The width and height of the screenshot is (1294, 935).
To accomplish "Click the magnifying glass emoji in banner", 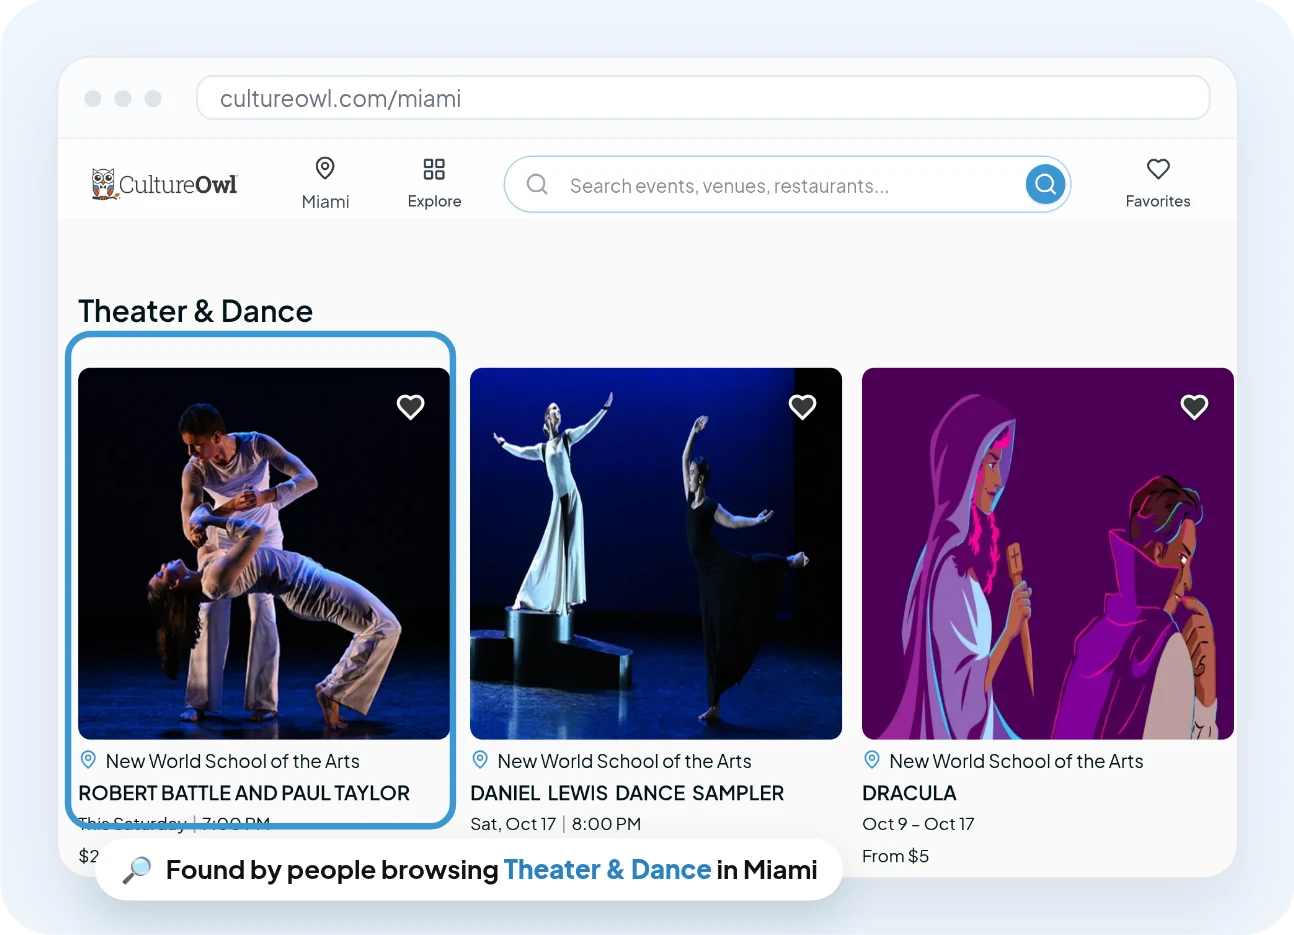I will click(136, 870).
